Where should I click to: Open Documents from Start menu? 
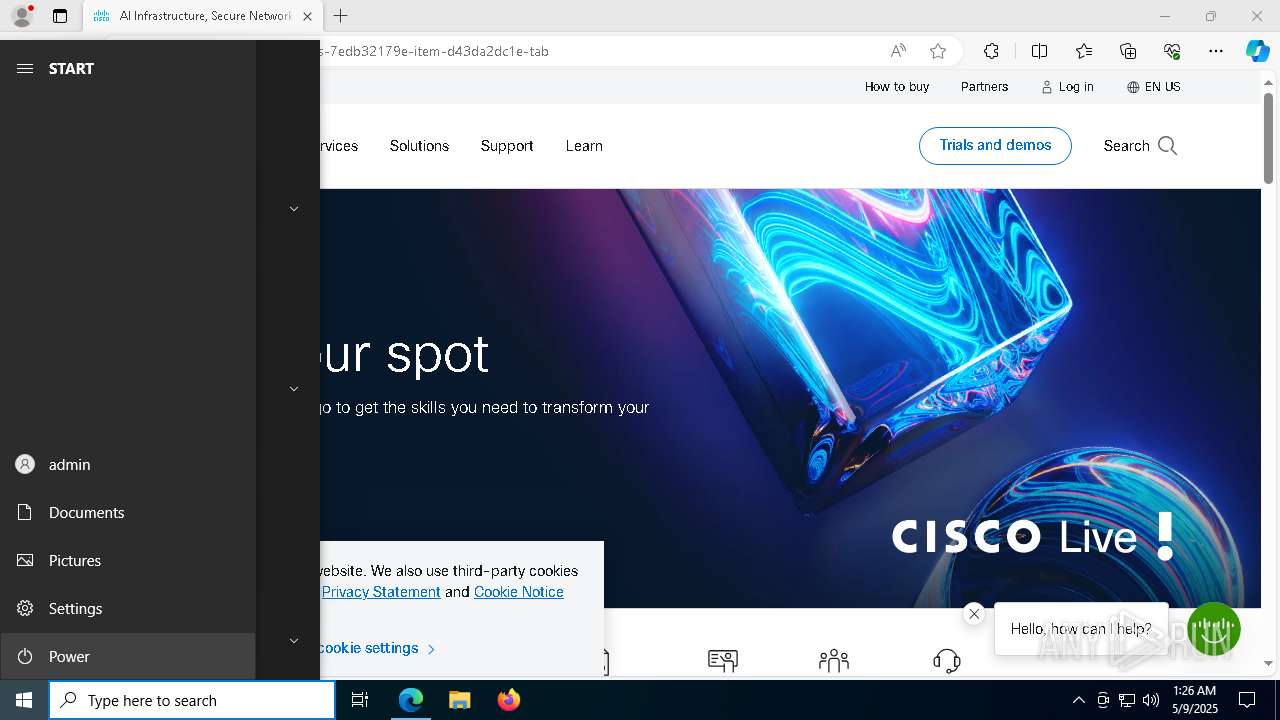tap(128, 512)
